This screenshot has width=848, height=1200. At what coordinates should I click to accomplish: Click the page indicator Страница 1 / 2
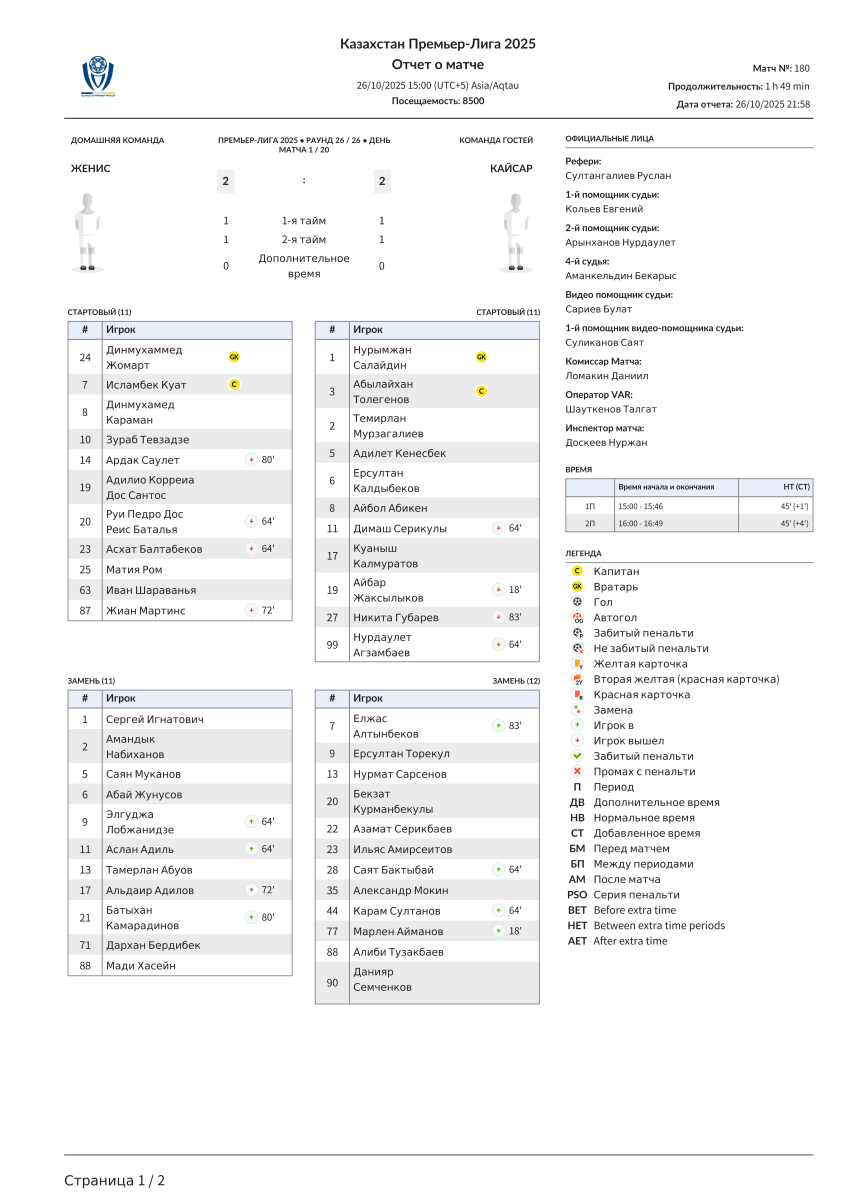coord(115,1181)
